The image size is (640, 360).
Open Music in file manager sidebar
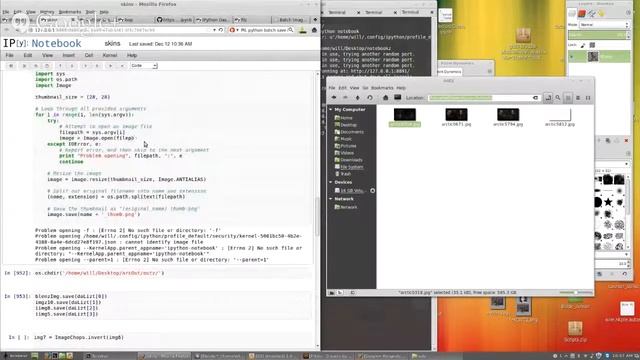pyautogui.click(x=343, y=139)
